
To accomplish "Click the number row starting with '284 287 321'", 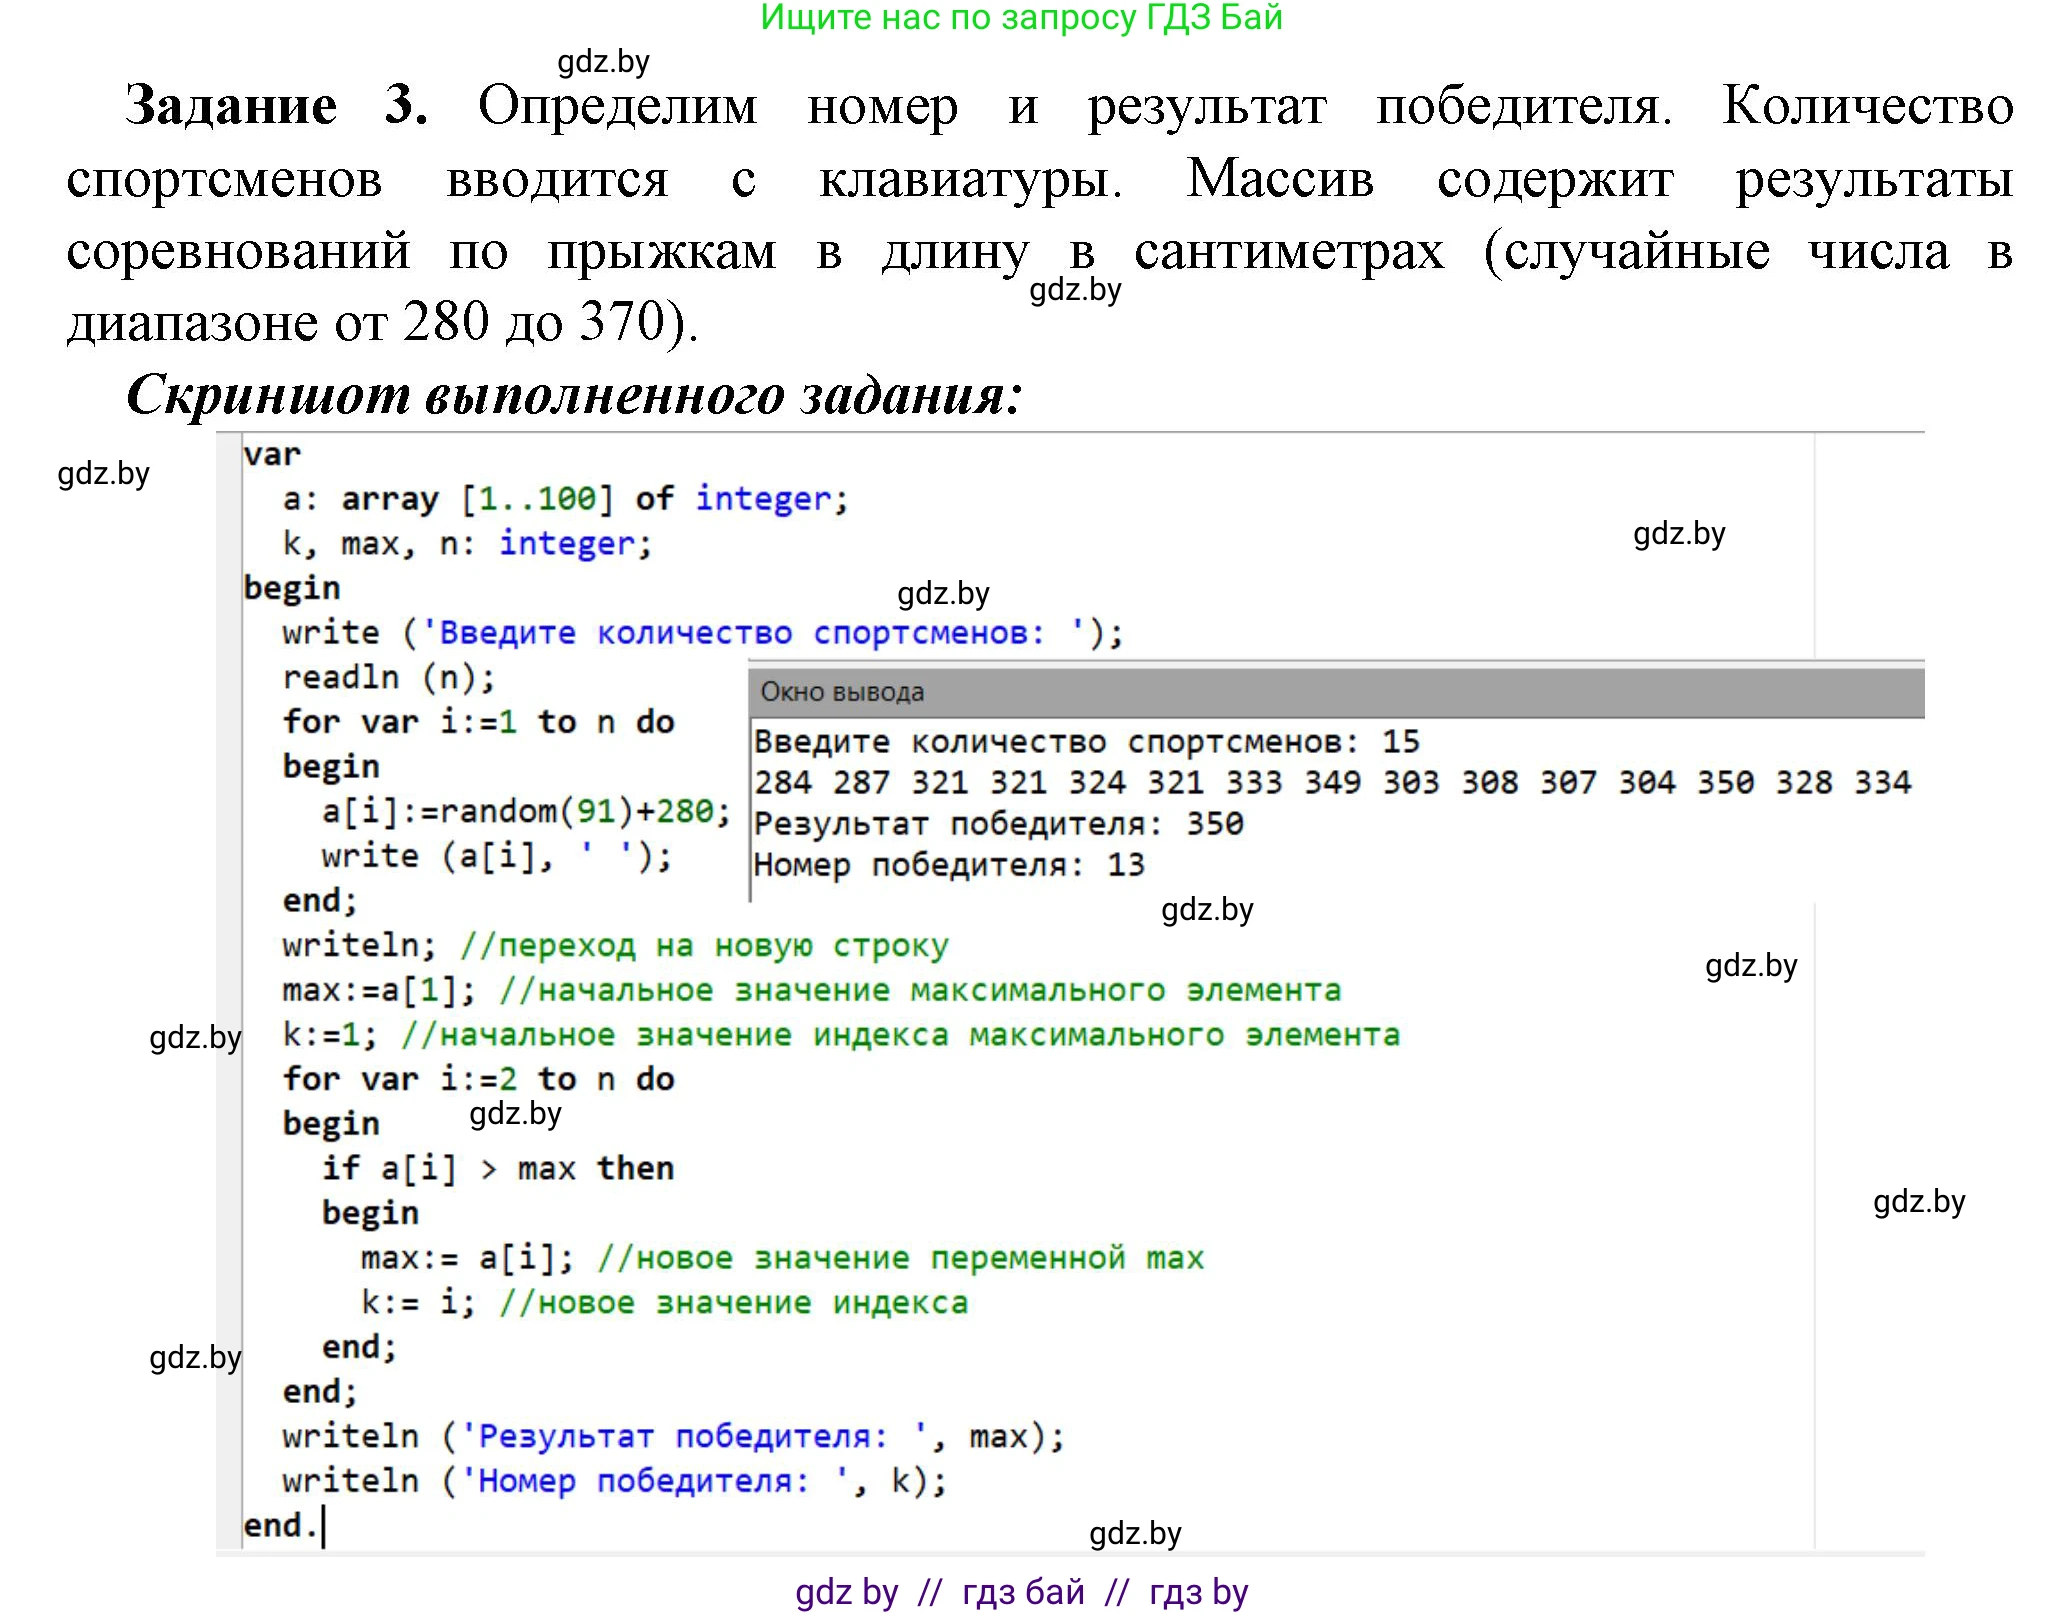I will [x=1330, y=782].
